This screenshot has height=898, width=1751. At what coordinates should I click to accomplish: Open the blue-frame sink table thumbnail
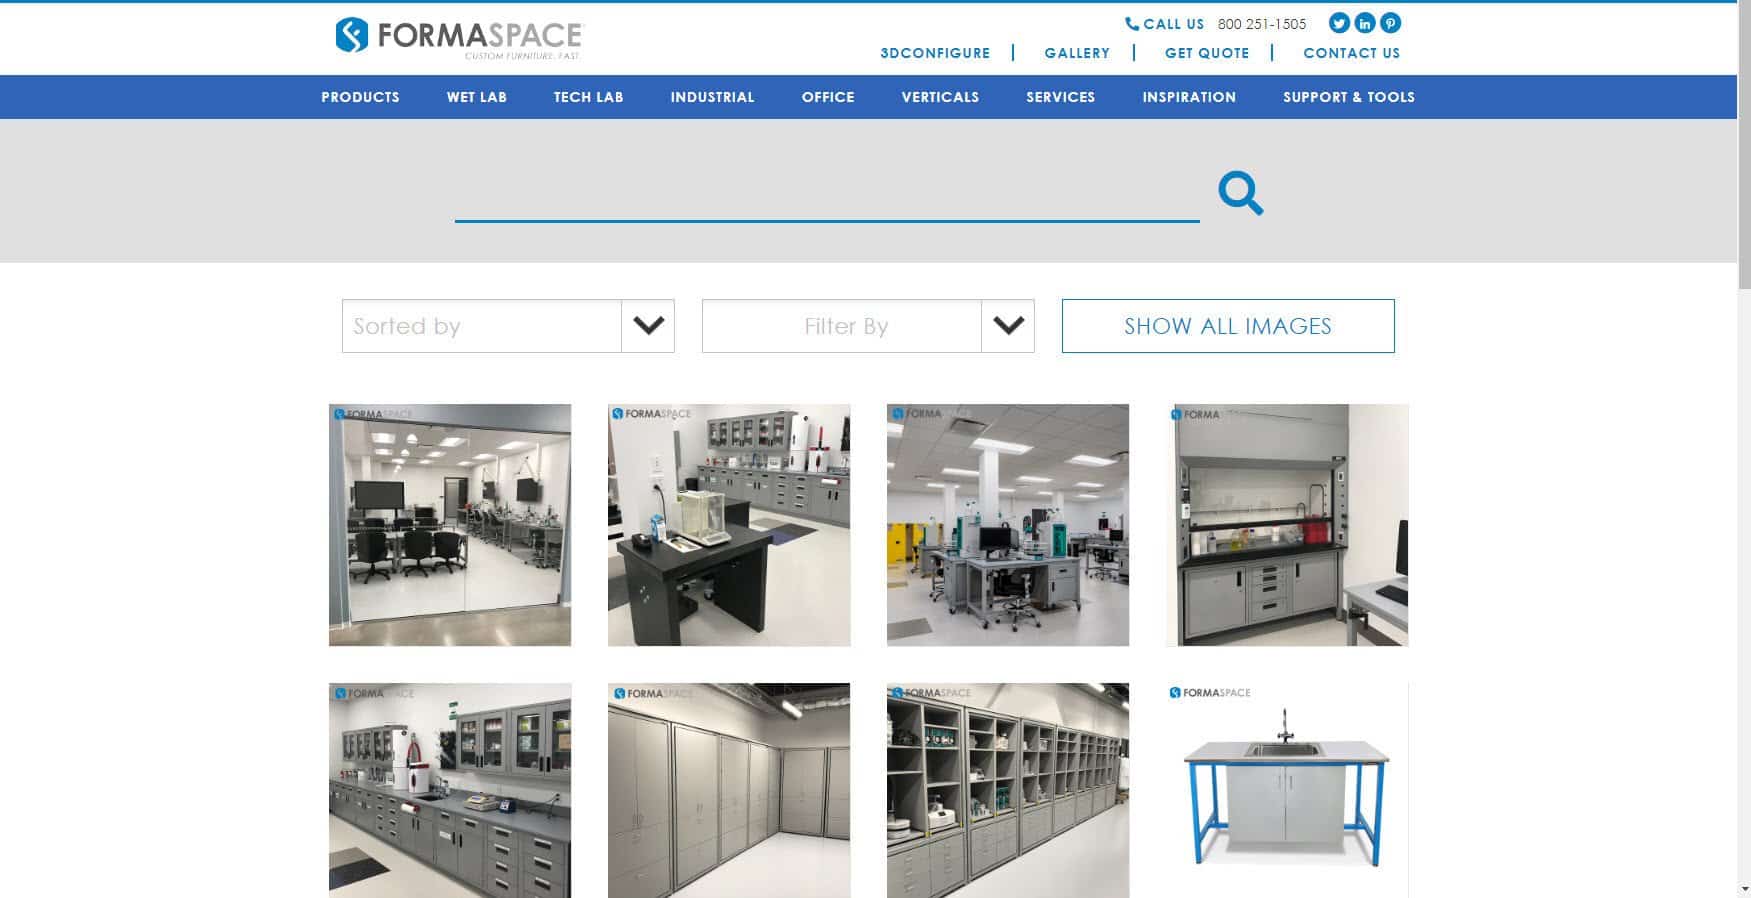[x=1287, y=790]
